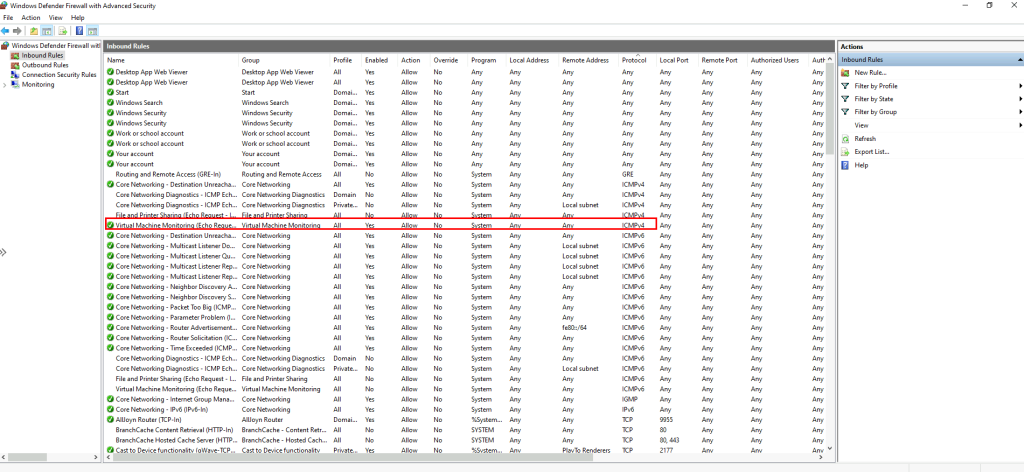This screenshot has height=472, width=1024.
Task: Click the Help icon in Actions pane
Action: pyautogui.click(x=845, y=165)
